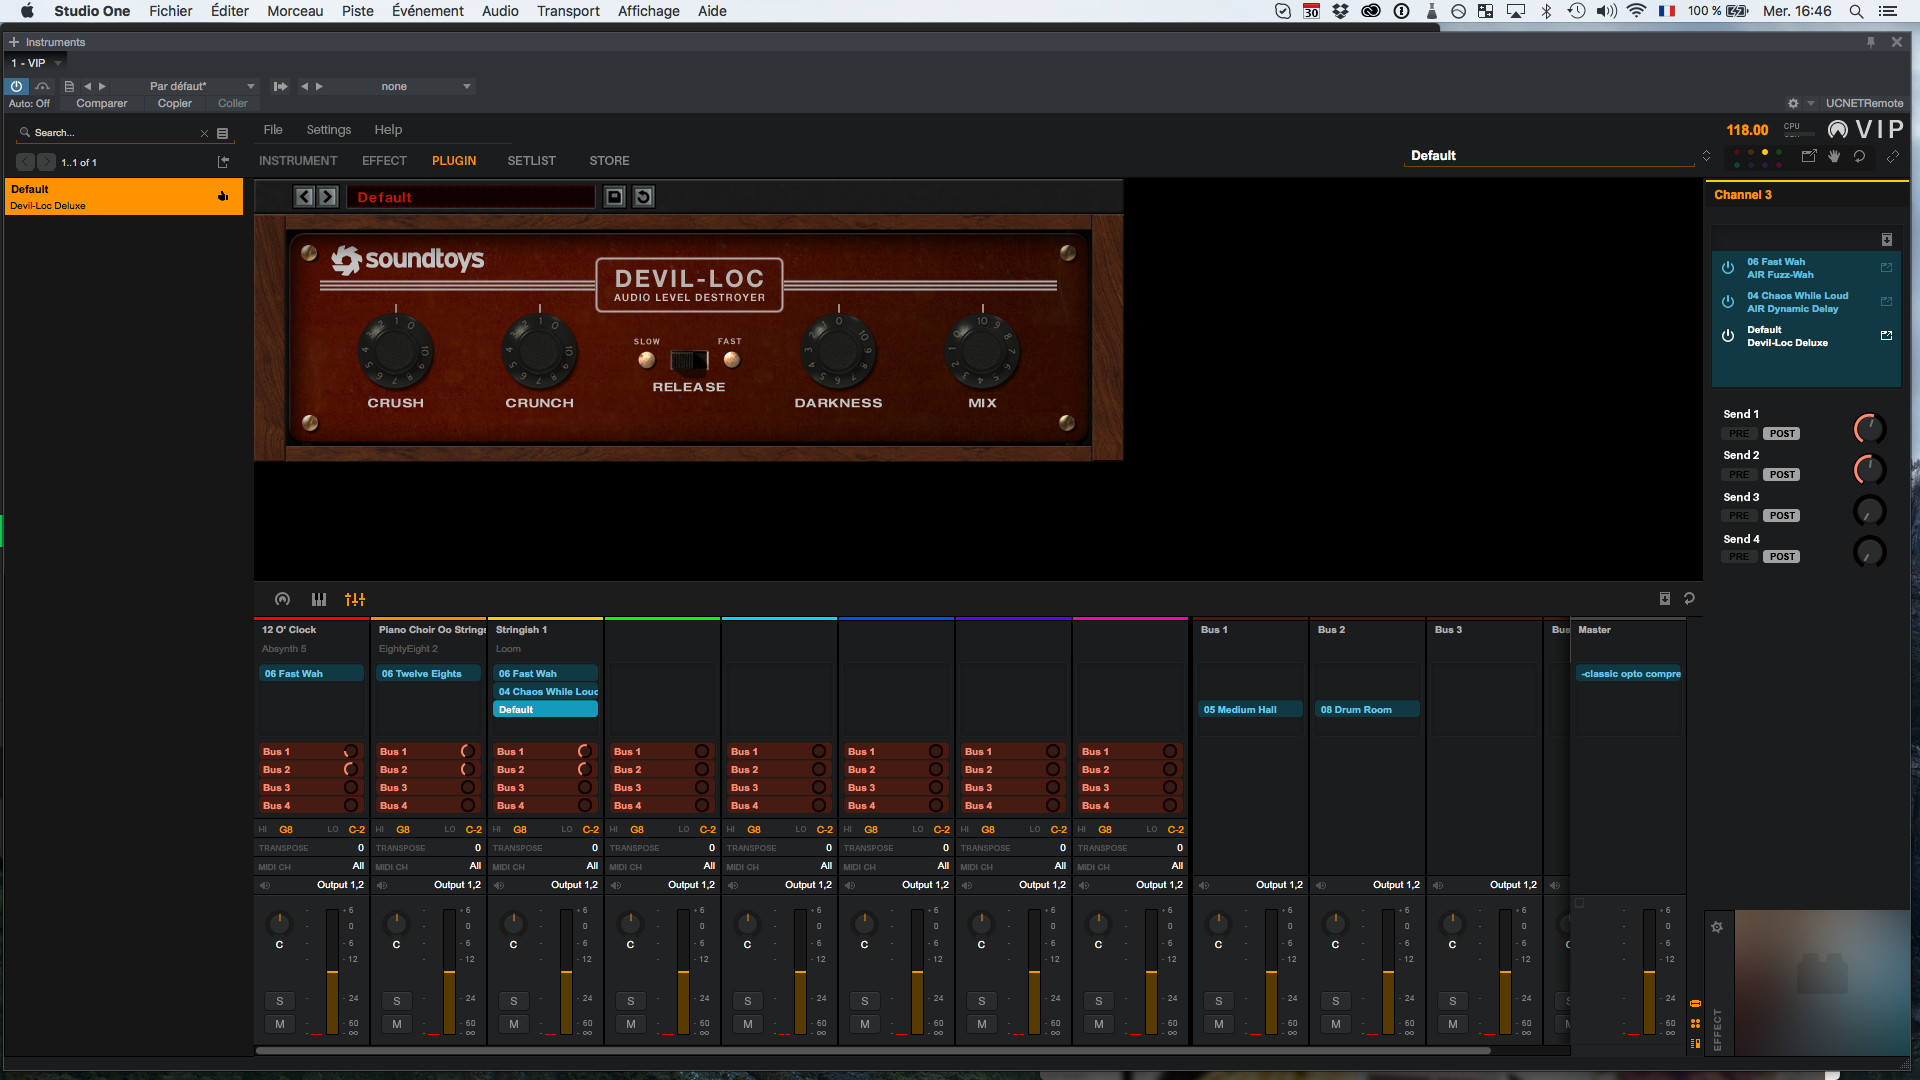Image resolution: width=1920 pixels, height=1080 pixels.
Task: Open the Transport menu
Action: point(567,11)
